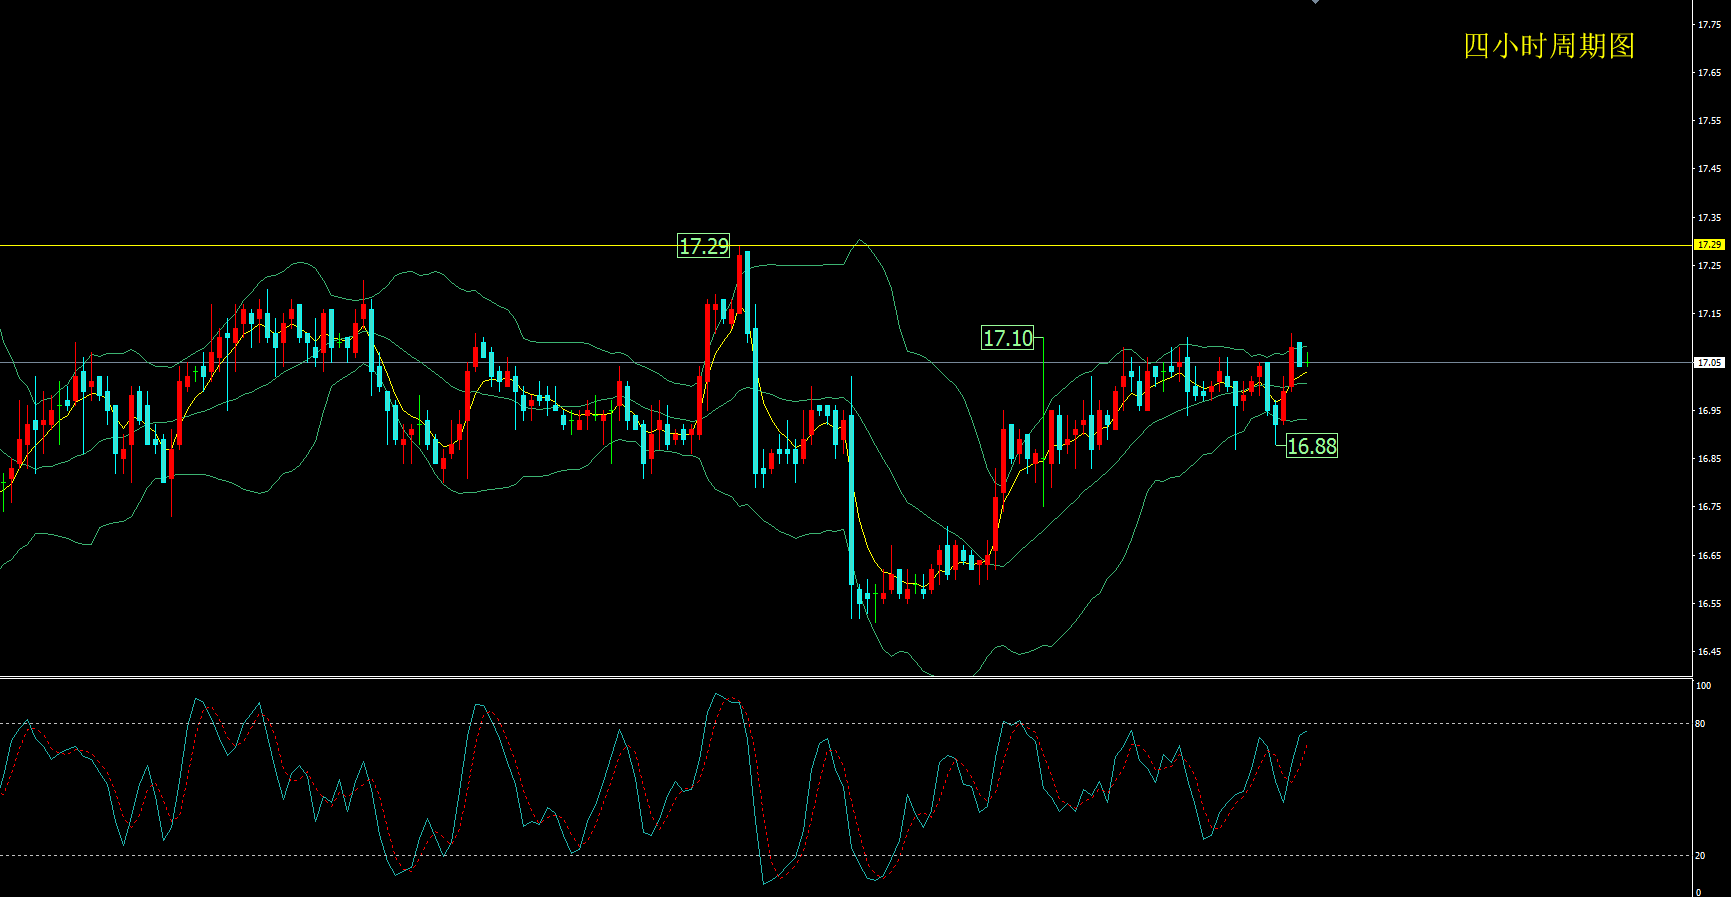This screenshot has width=1731, height=897.
Task: Click the 17.10 price annotation label
Action: click(x=1008, y=338)
